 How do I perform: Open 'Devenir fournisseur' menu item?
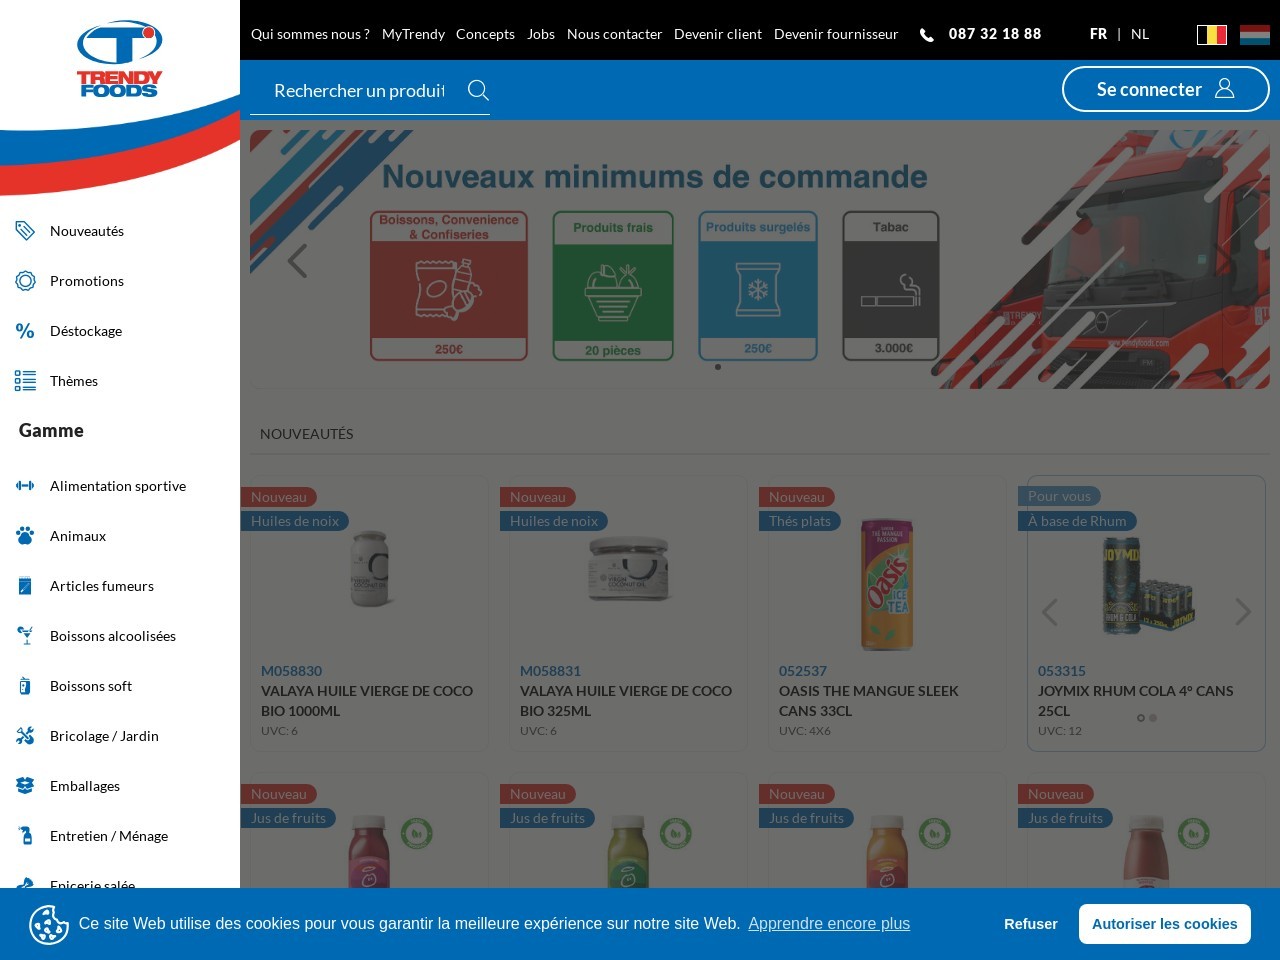(x=836, y=34)
